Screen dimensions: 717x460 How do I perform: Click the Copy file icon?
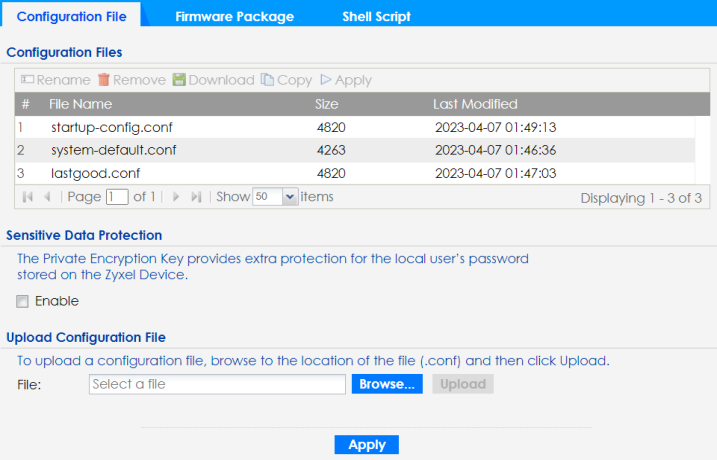click(267, 80)
